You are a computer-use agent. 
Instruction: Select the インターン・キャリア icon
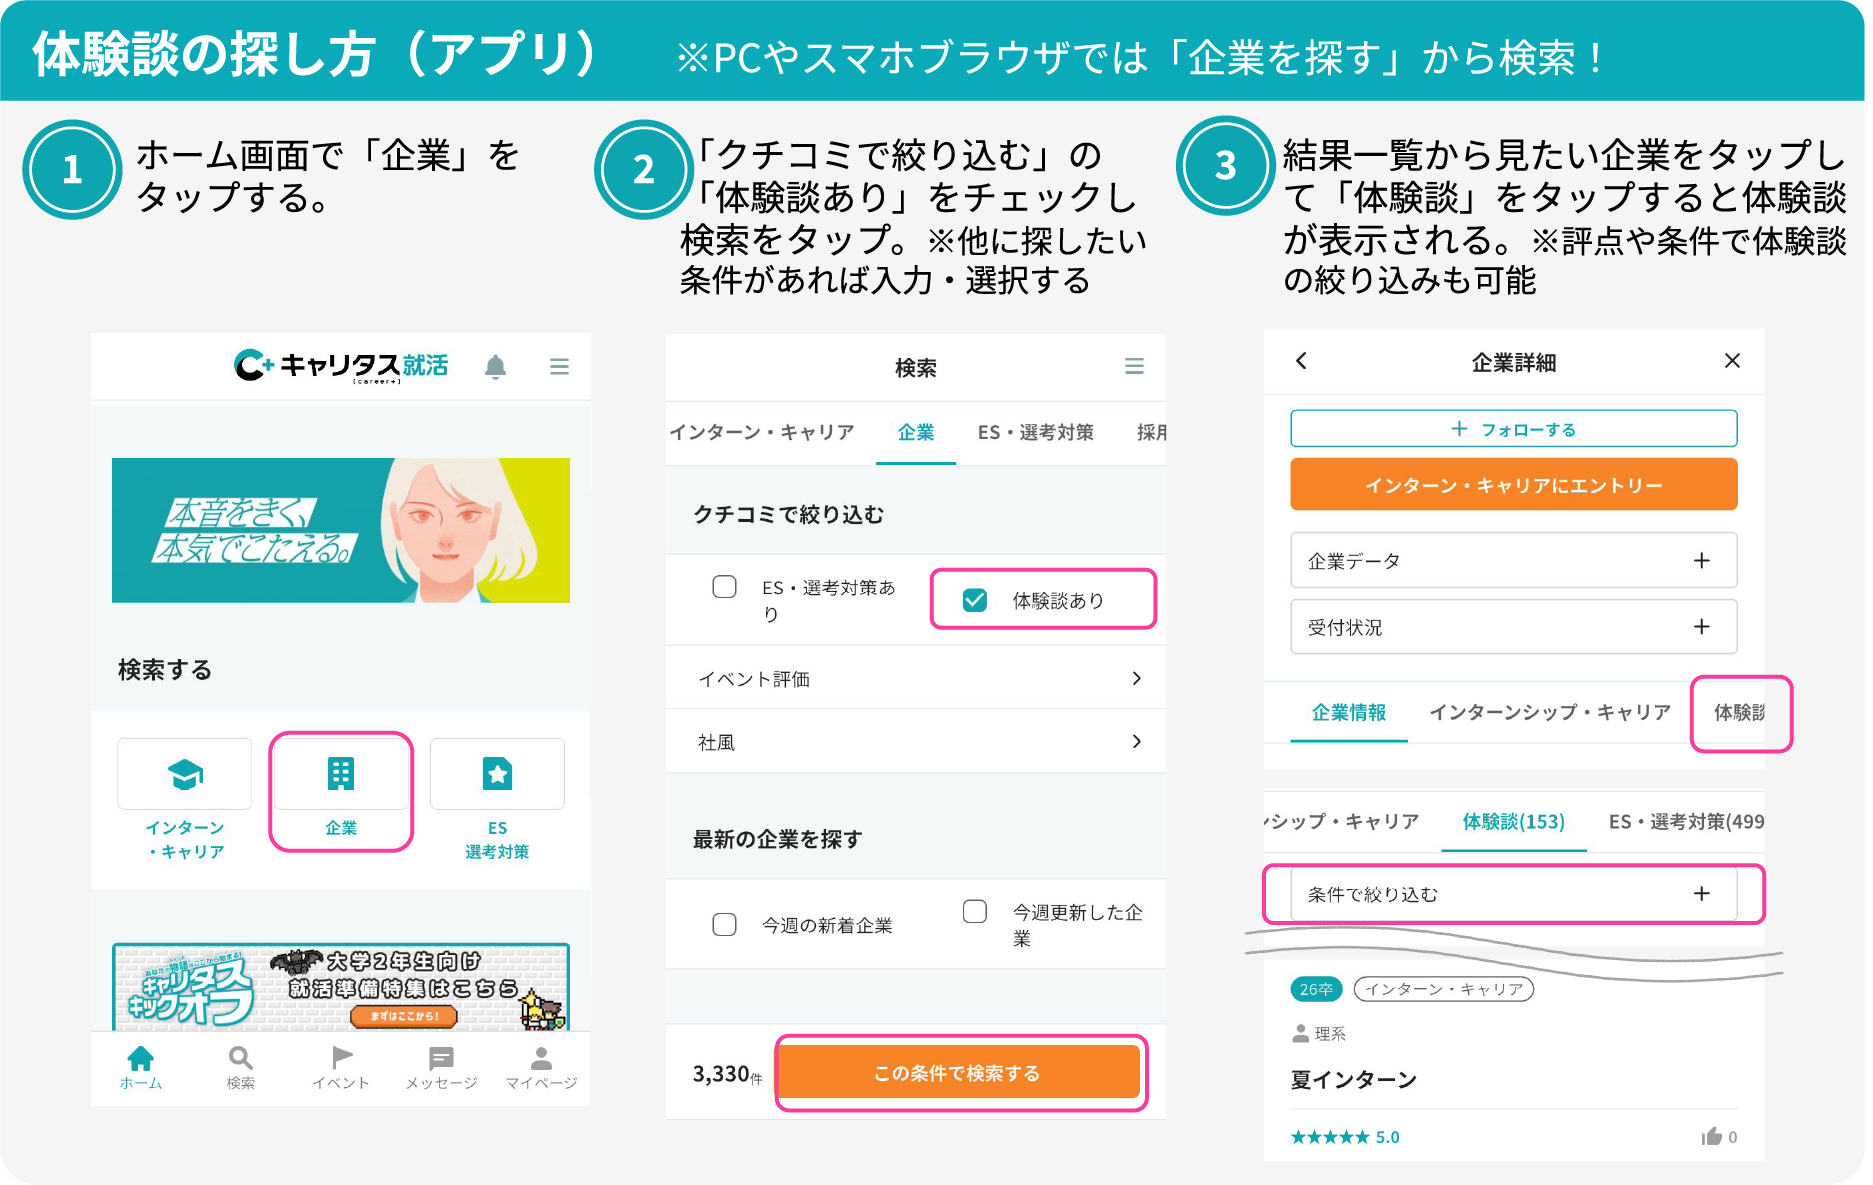click(x=185, y=773)
